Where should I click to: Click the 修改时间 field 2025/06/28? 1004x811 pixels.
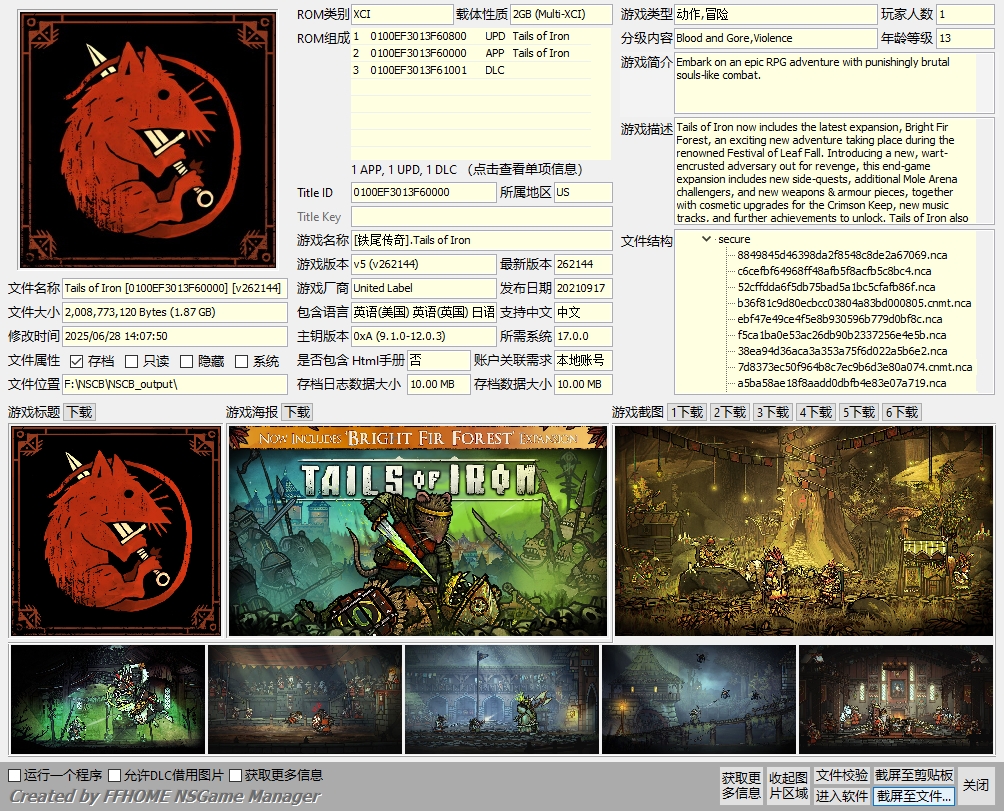(x=174, y=336)
